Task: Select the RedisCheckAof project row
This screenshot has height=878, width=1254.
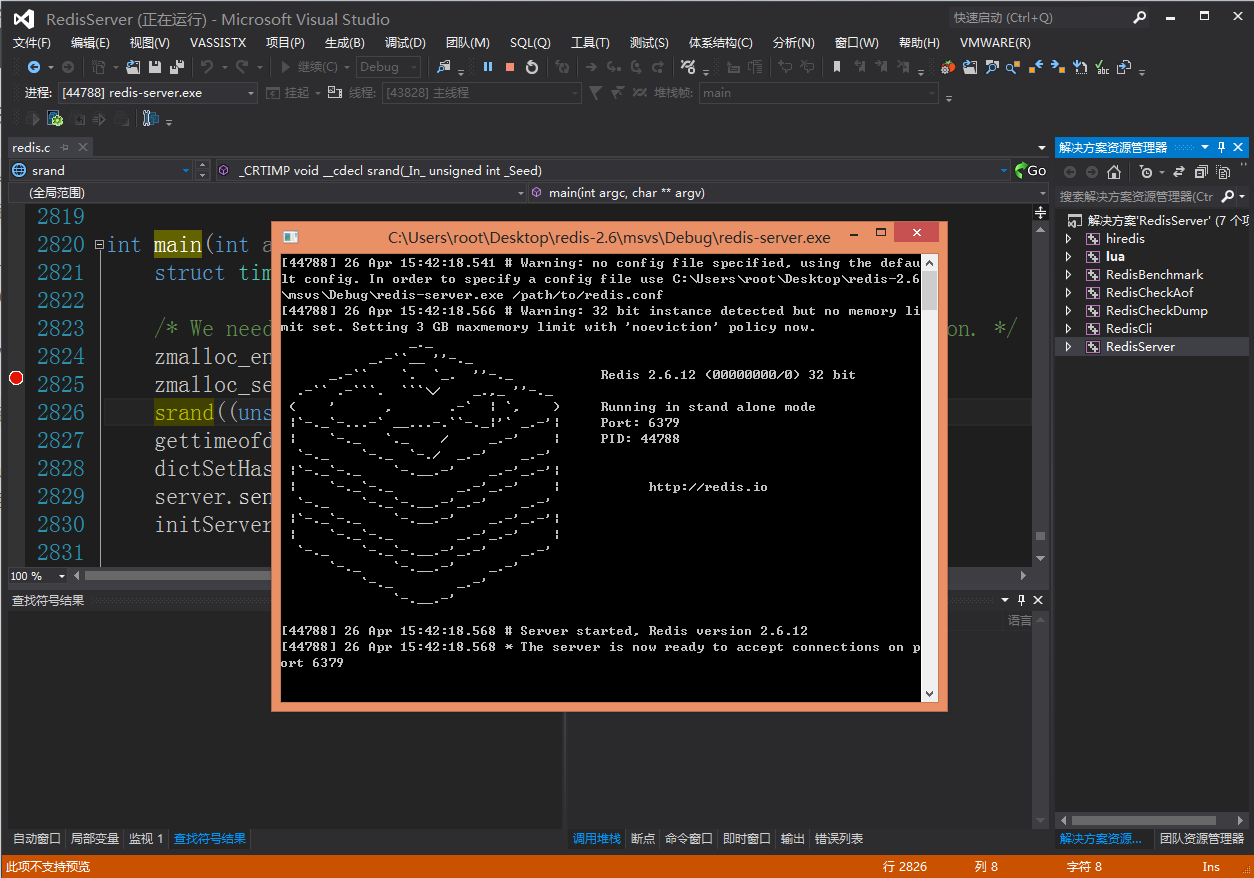Action: [1152, 293]
